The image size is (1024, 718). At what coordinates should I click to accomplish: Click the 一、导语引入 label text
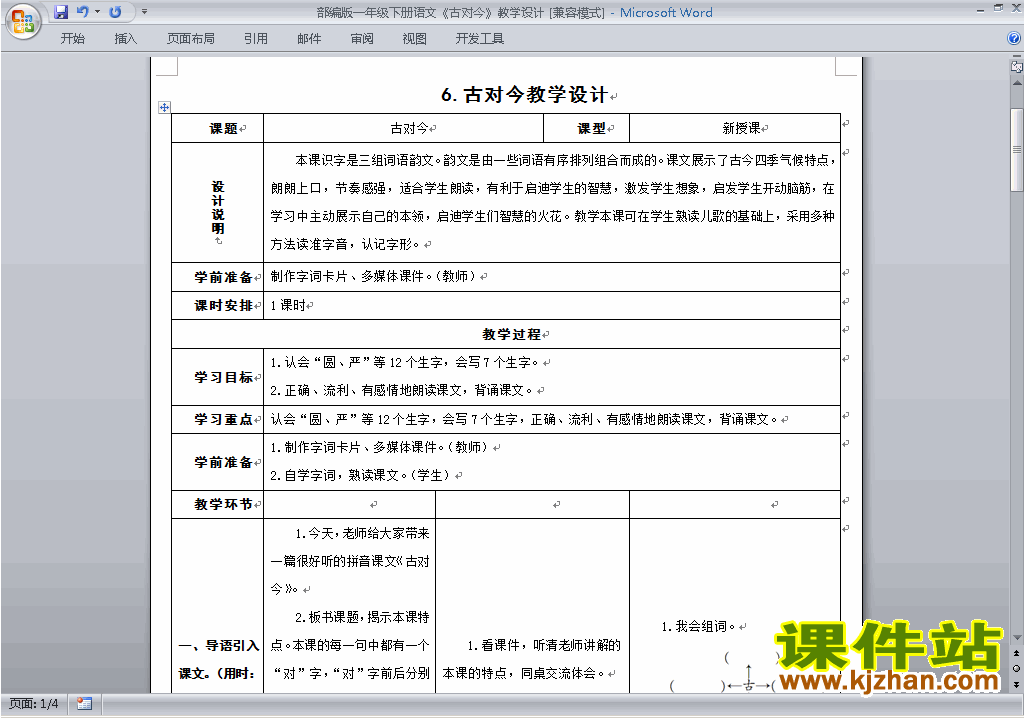click(x=219, y=645)
